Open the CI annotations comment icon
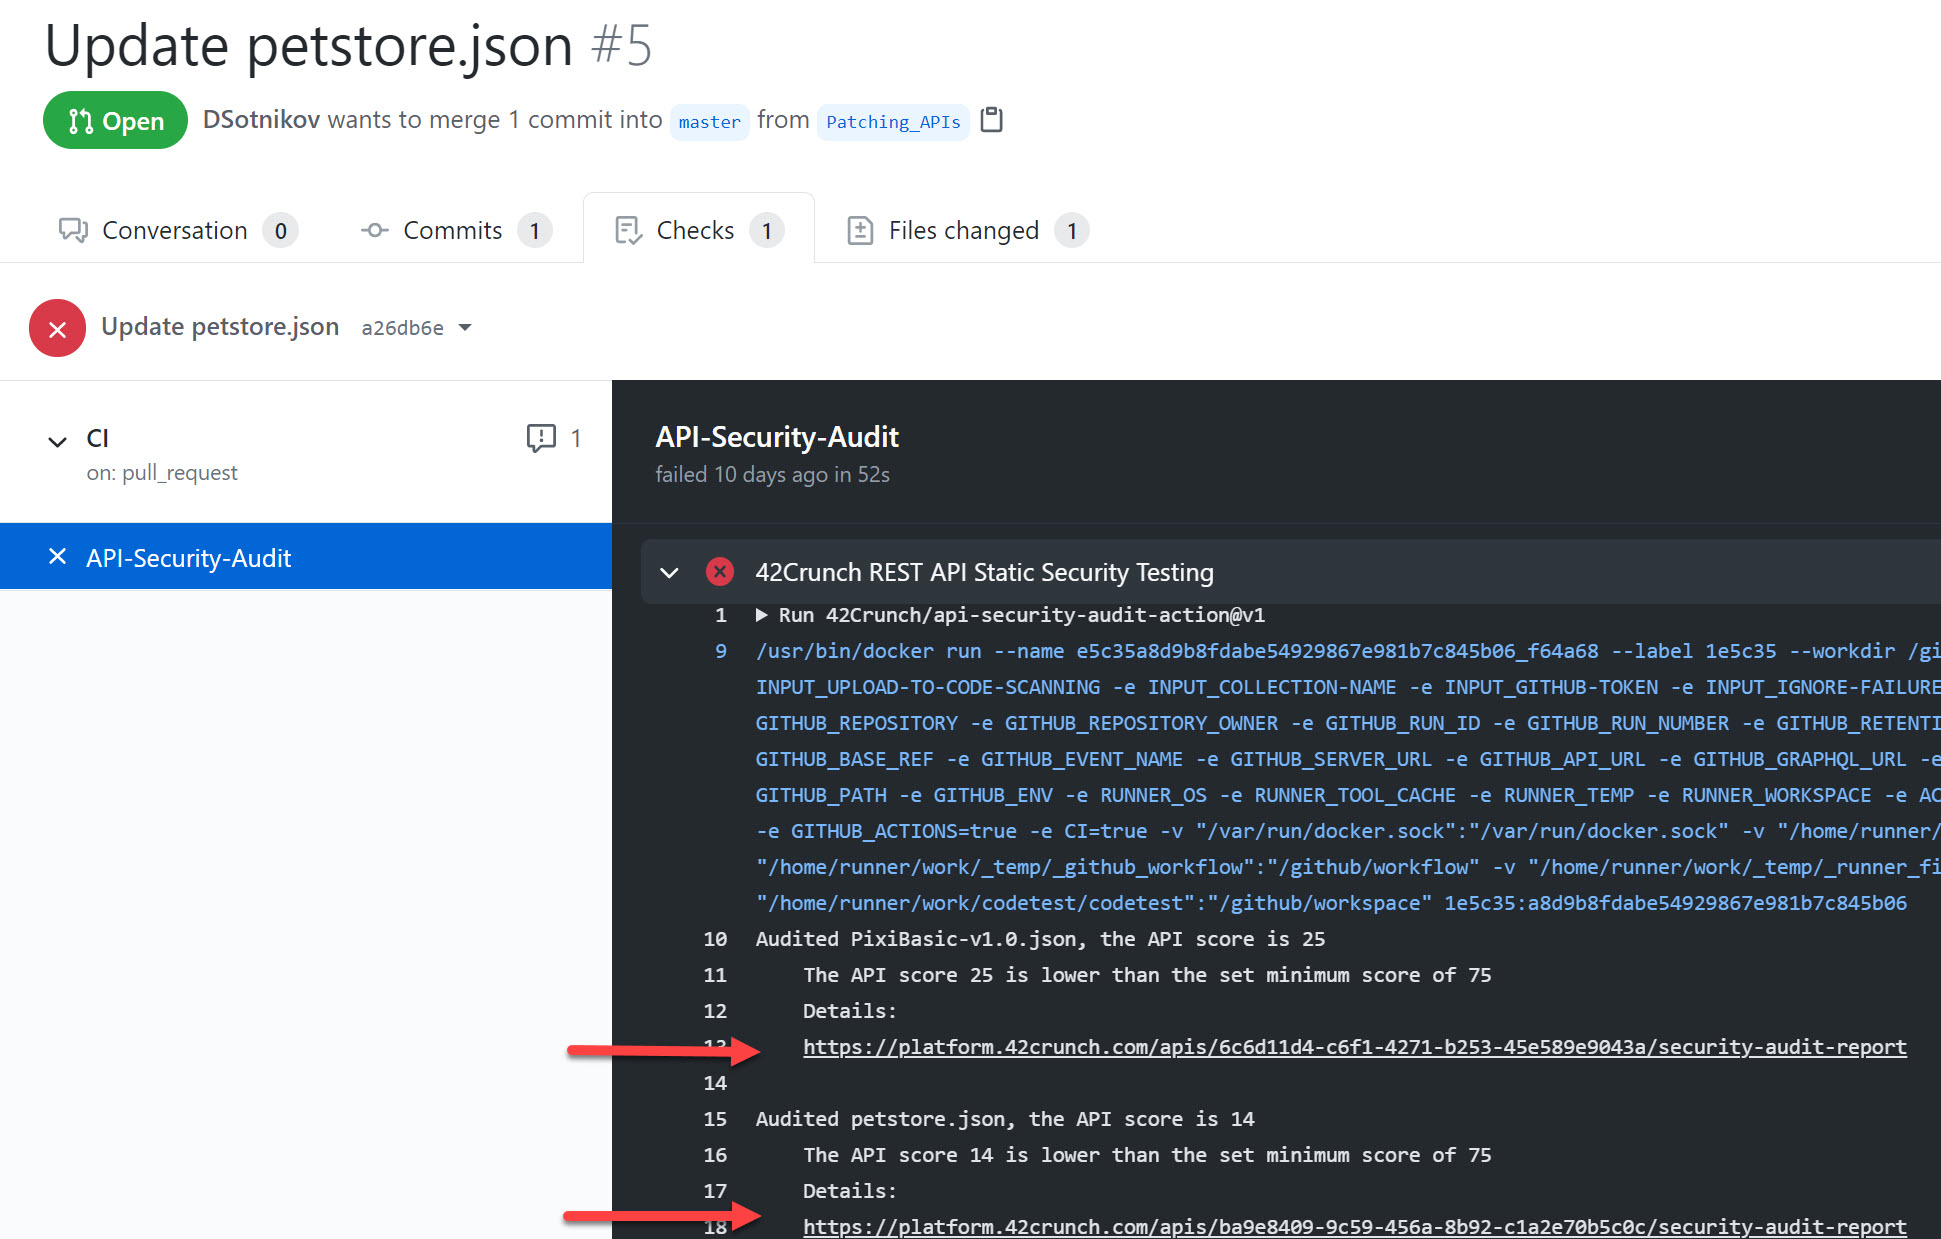 click(x=541, y=438)
